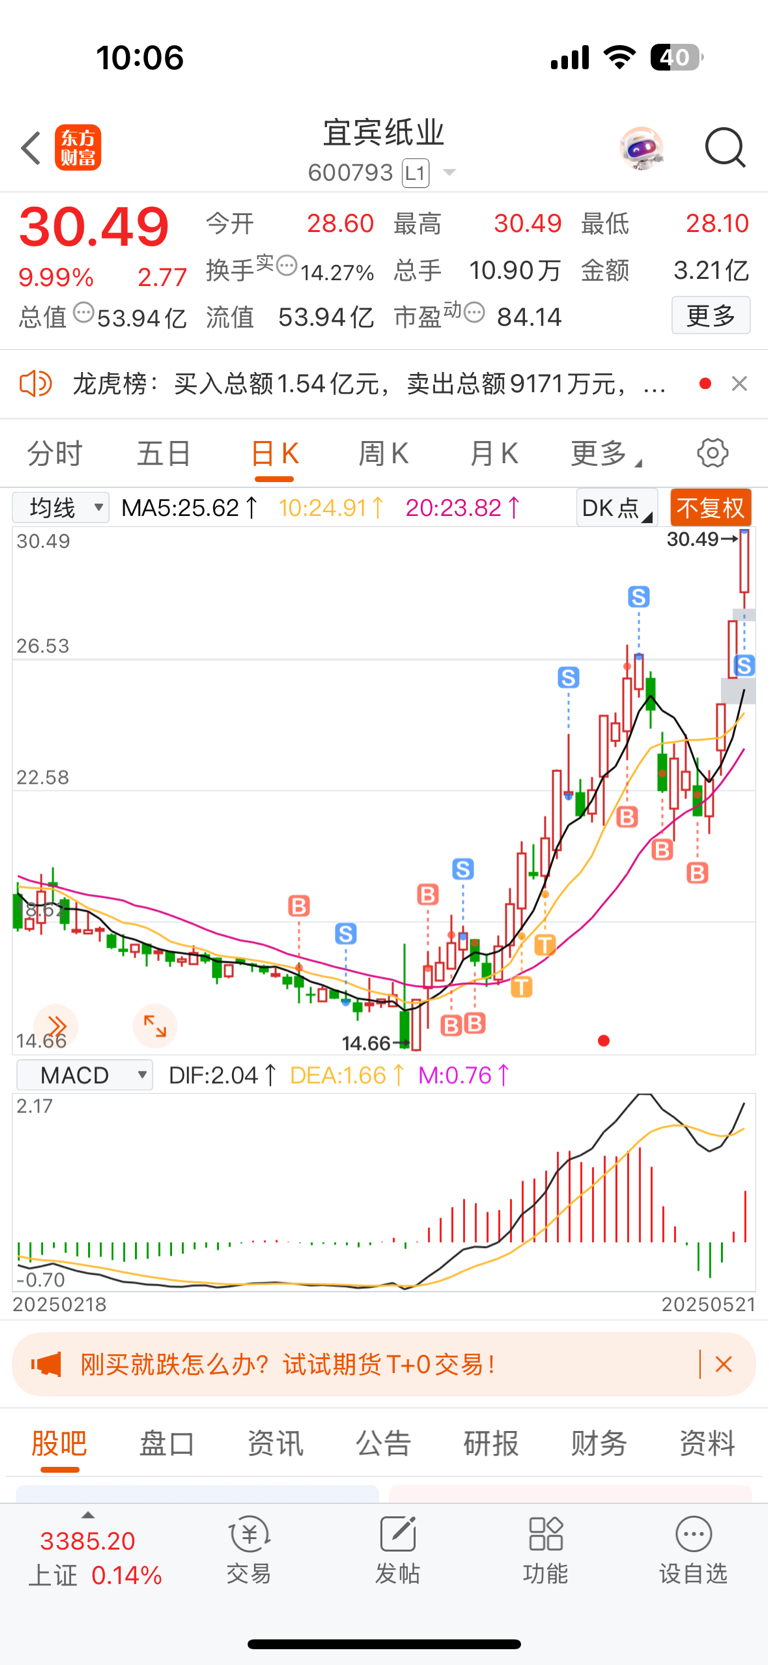The width and height of the screenshot is (769, 1665).
Task: Switch to the 研报 tab
Action: (491, 1443)
